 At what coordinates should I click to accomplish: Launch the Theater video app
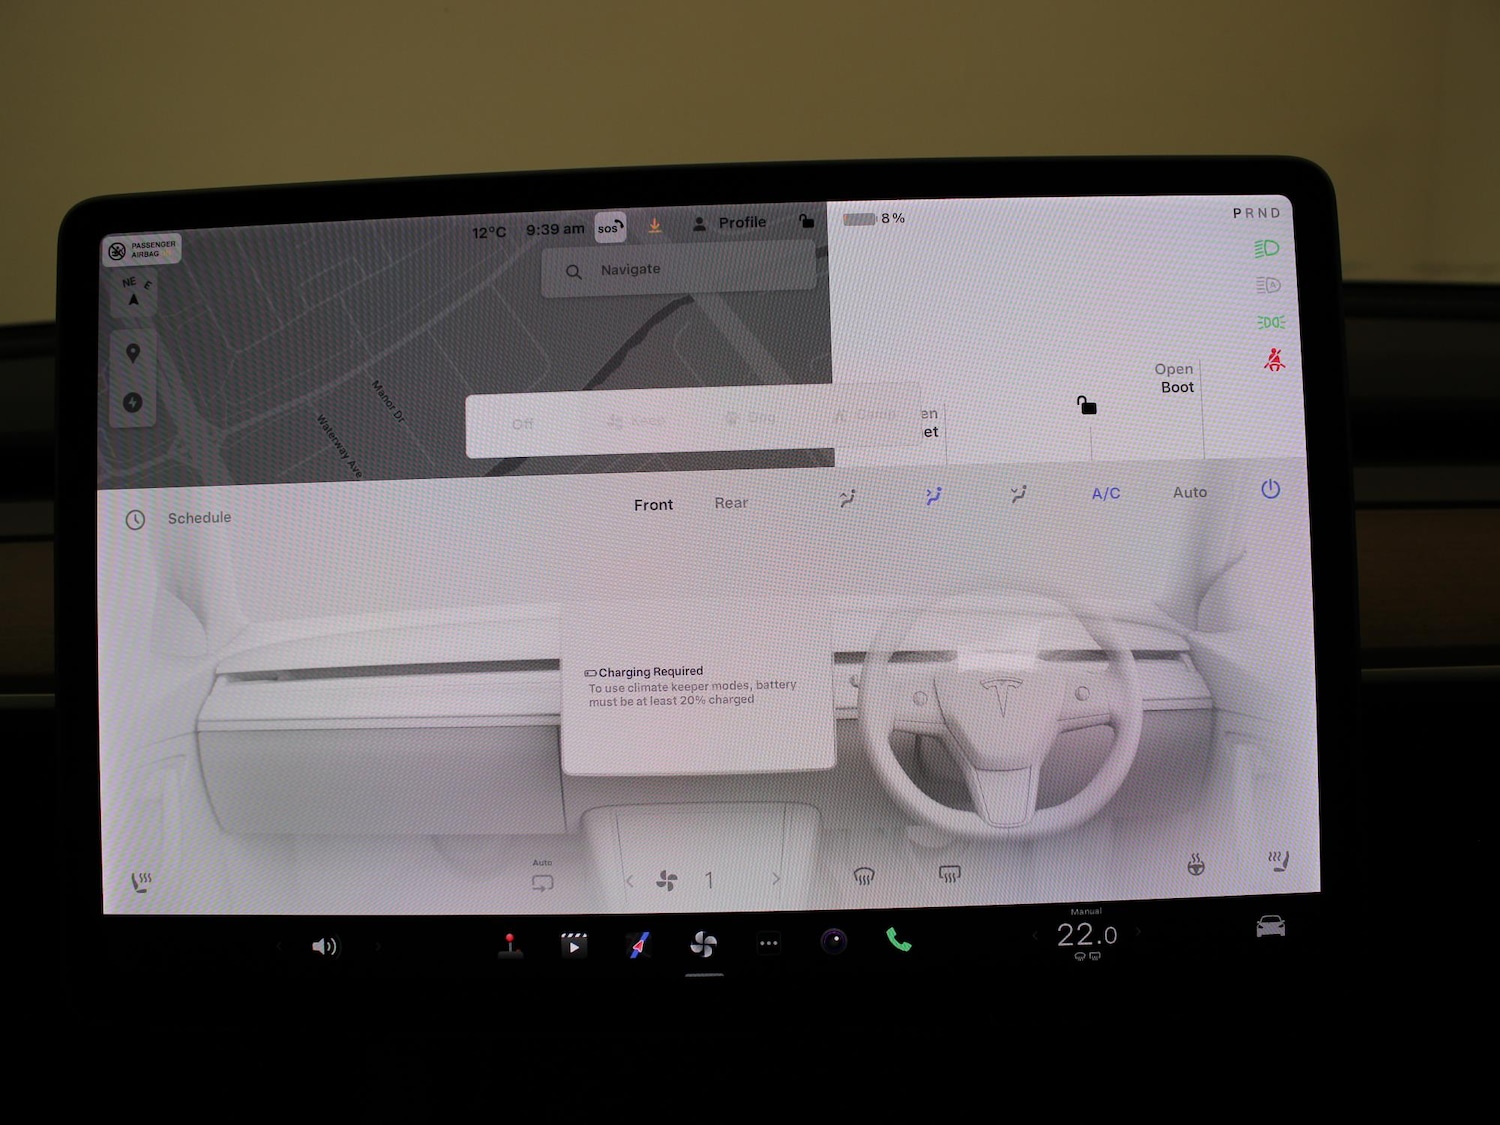coord(574,944)
